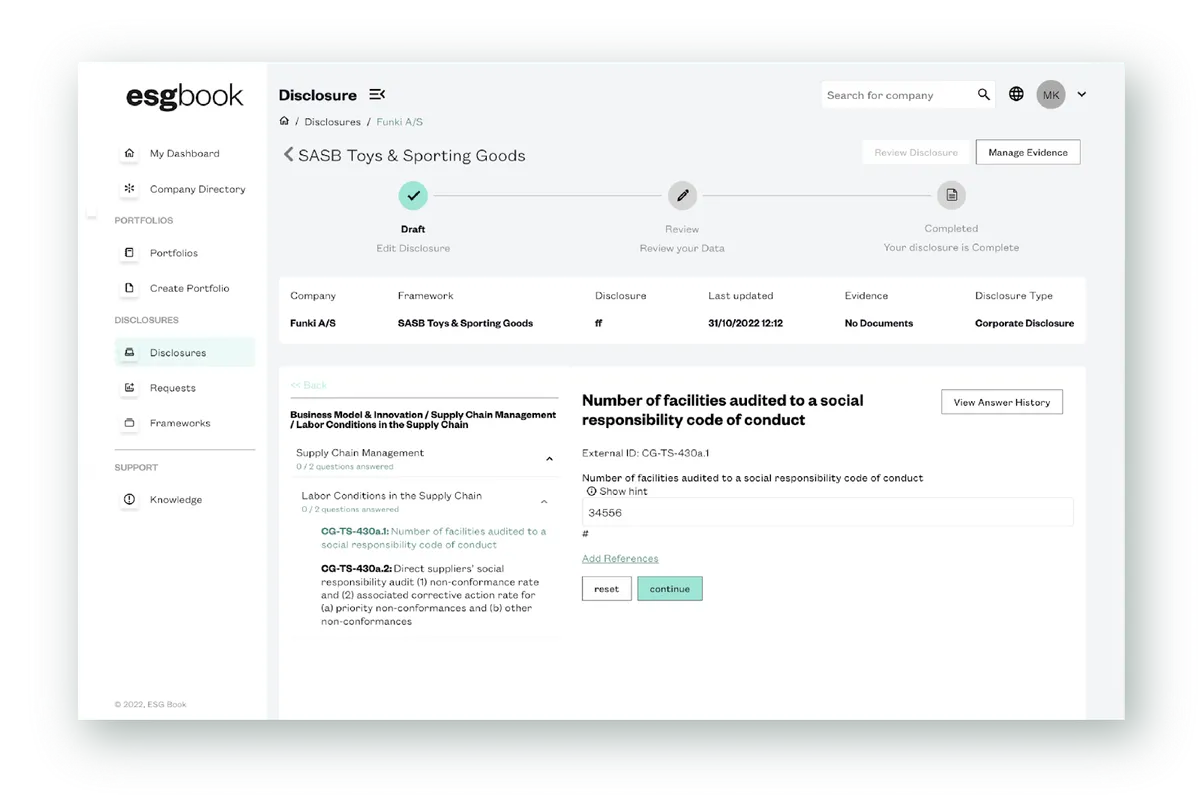1200x800 pixels.
Task: Click the Company Directory sidebar icon
Action: point(129,188)
